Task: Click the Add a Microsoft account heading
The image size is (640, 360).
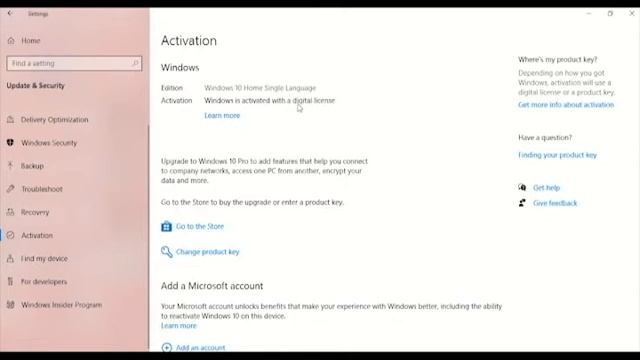Action: [x=212, y=286]
